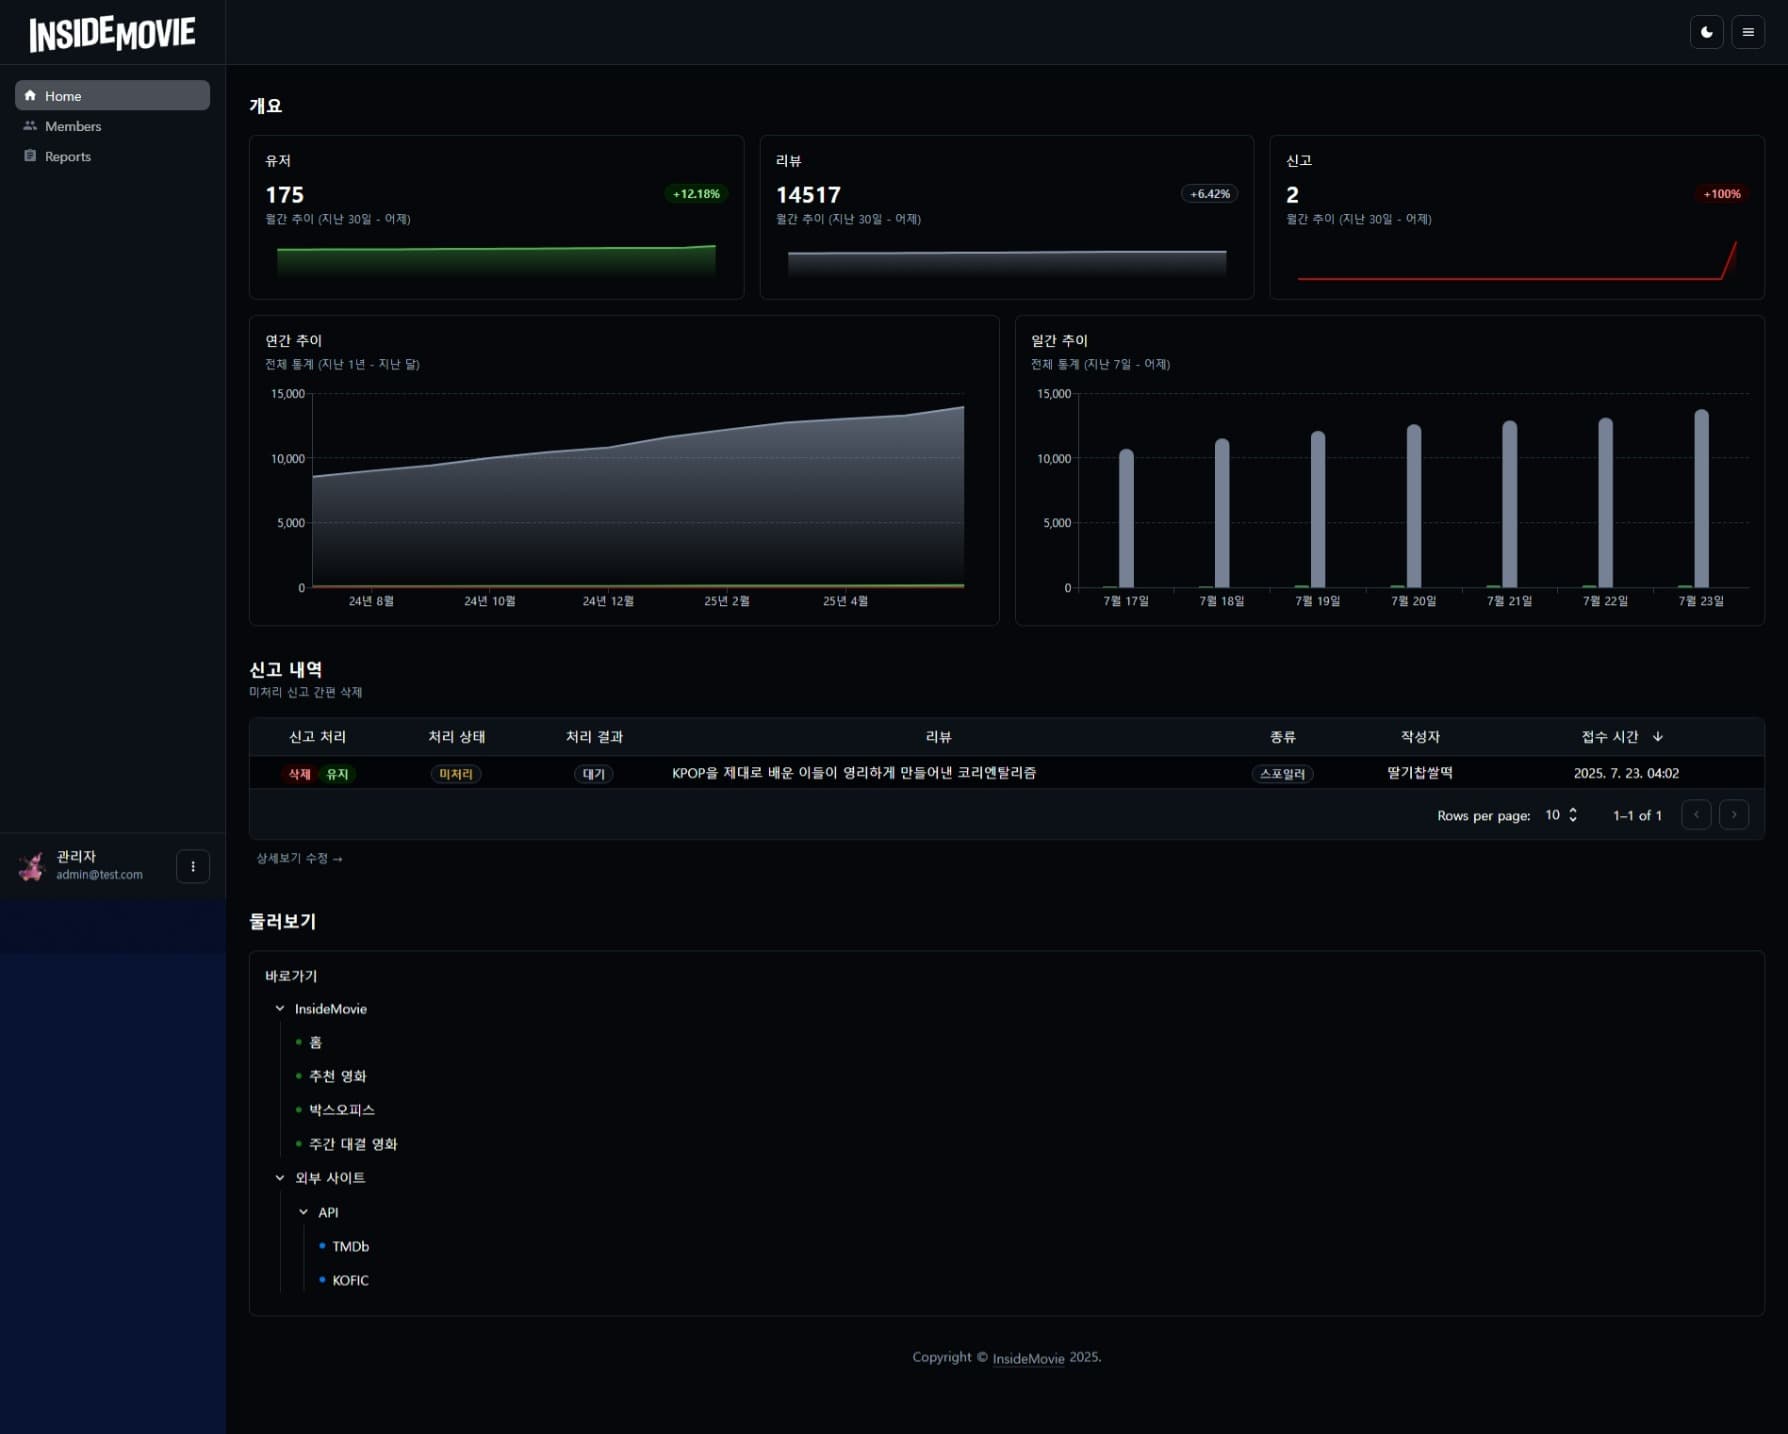Screen dimensions: 1788x1434
Task: Collapse the 외부 사이트 tree node
Action: coord(280,1178)
